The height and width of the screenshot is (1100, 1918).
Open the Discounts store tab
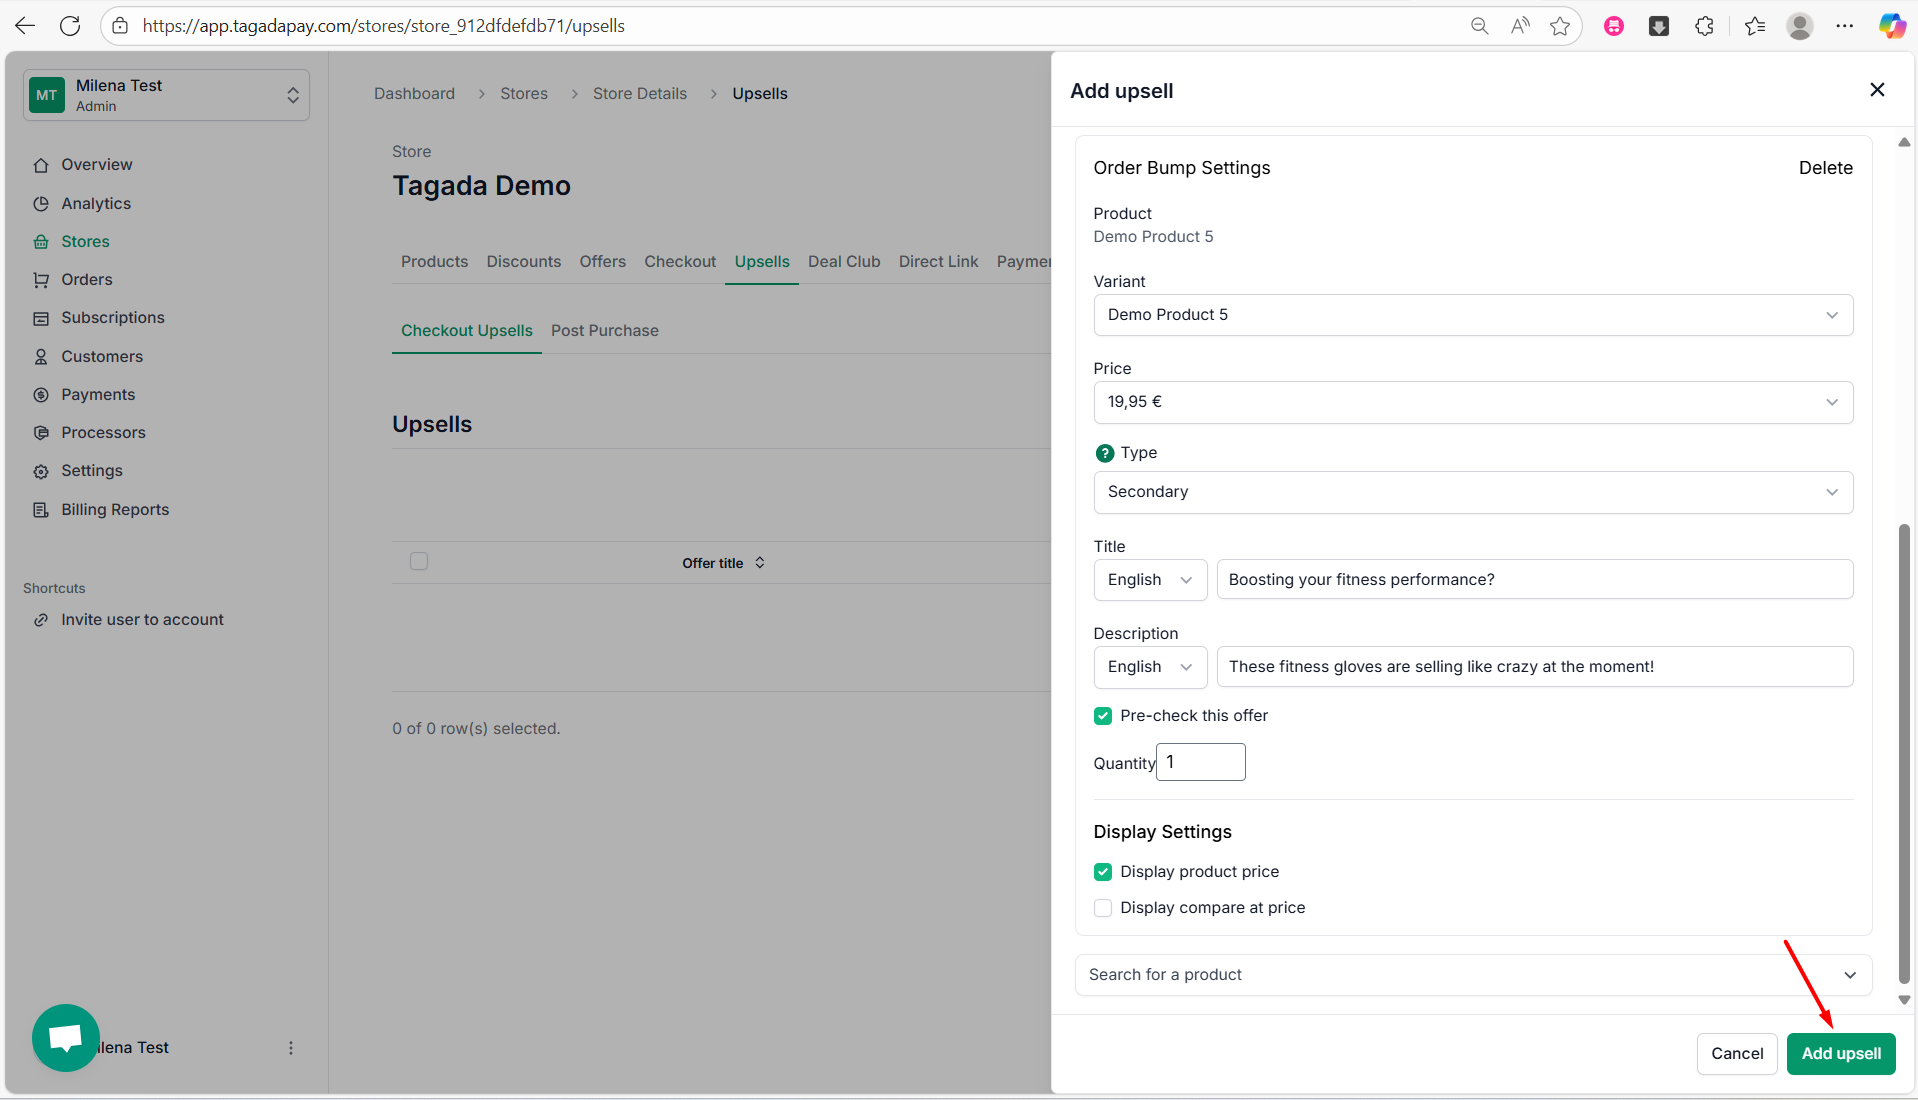[x=523, y=262]
